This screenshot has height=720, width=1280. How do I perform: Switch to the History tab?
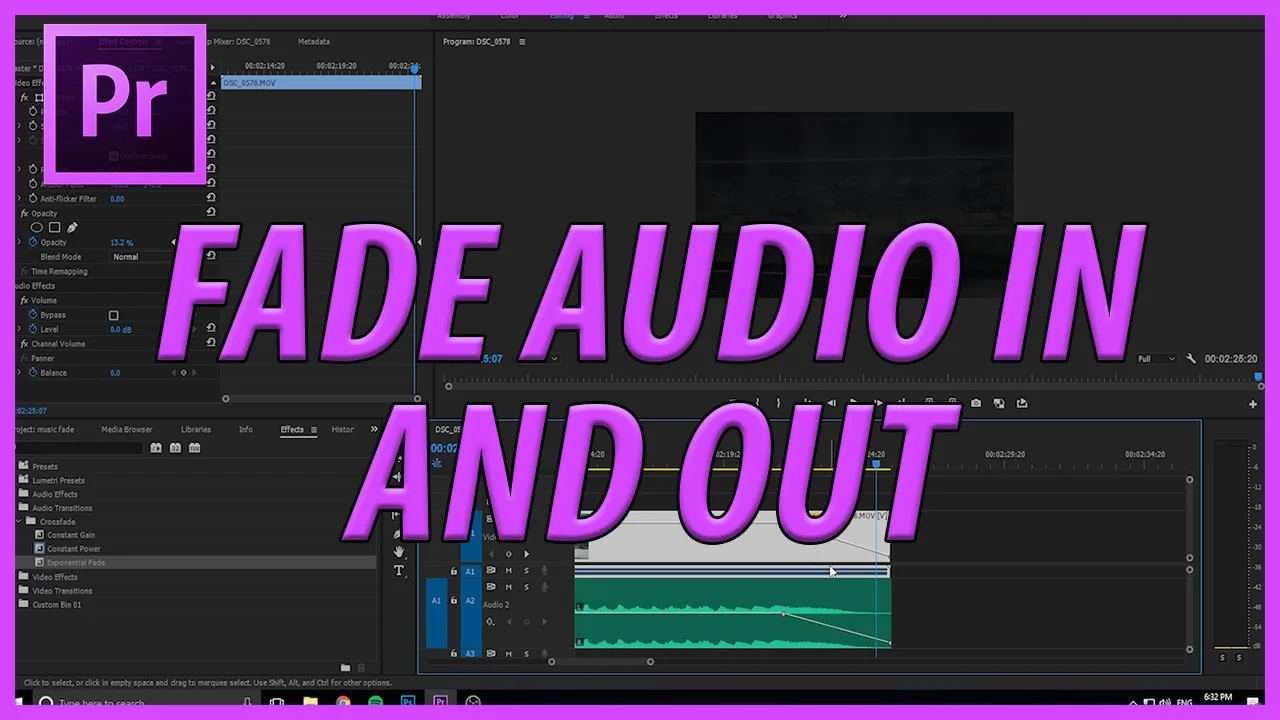[343, 429]
